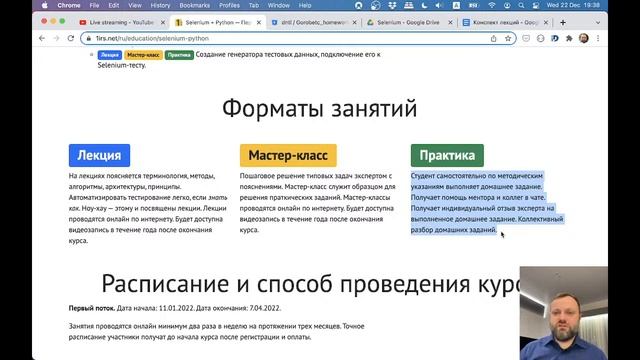View site info via the lock icon
This screenshot has height=360, width=640.
pos(89,38)
